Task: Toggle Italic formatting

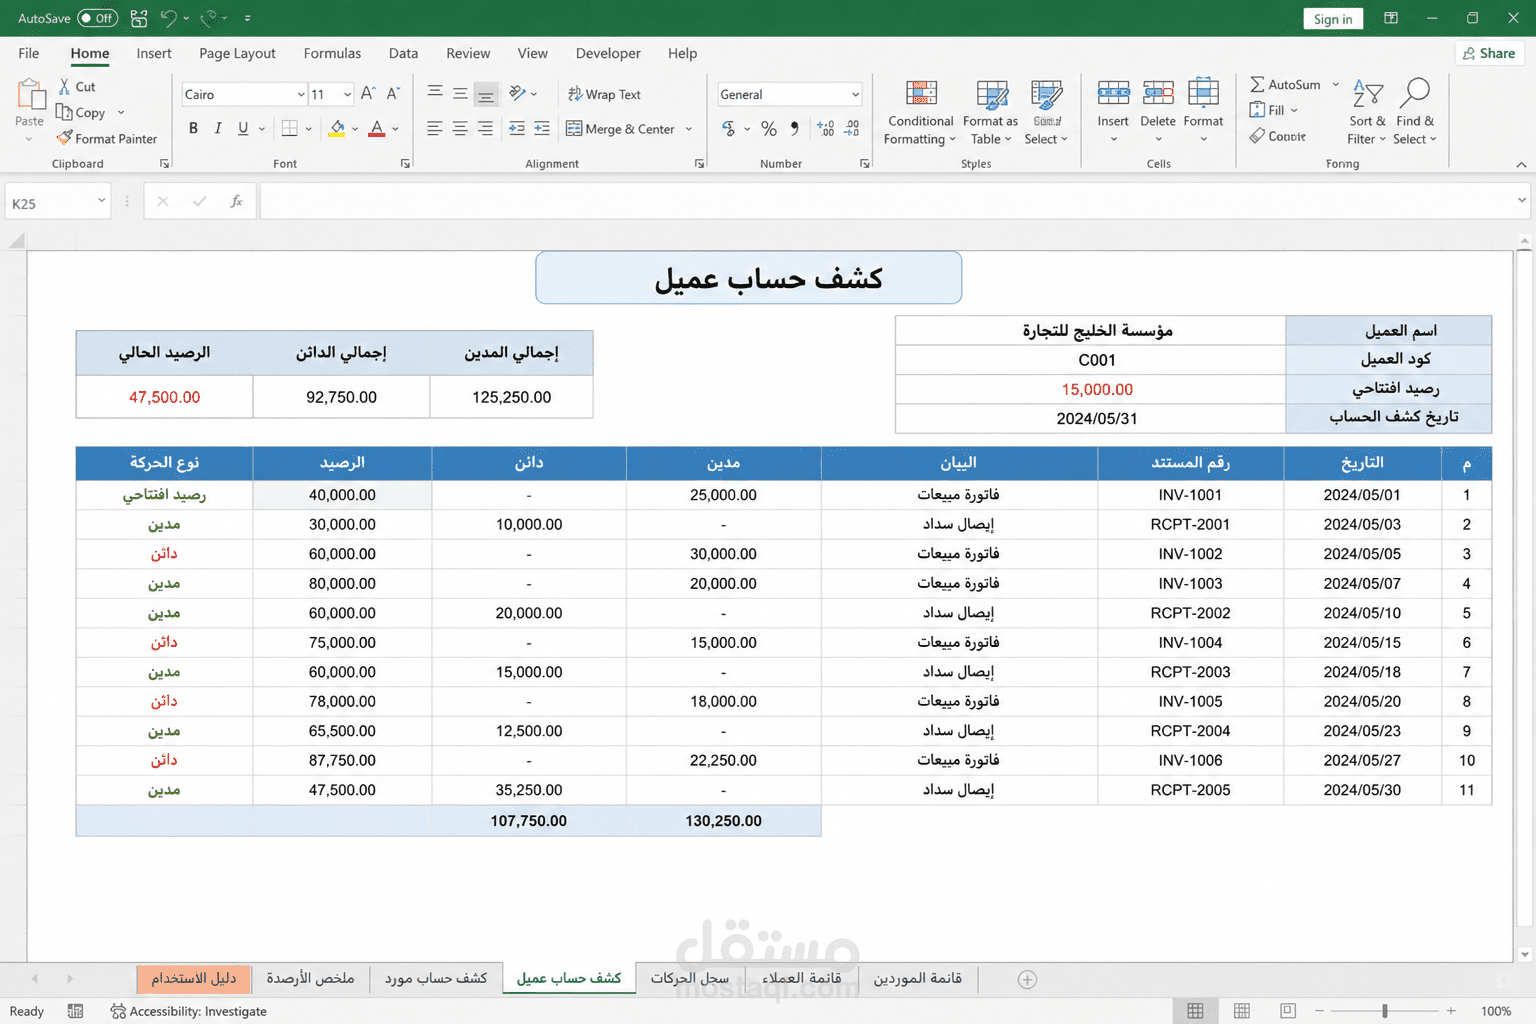Action: (217, 128)
